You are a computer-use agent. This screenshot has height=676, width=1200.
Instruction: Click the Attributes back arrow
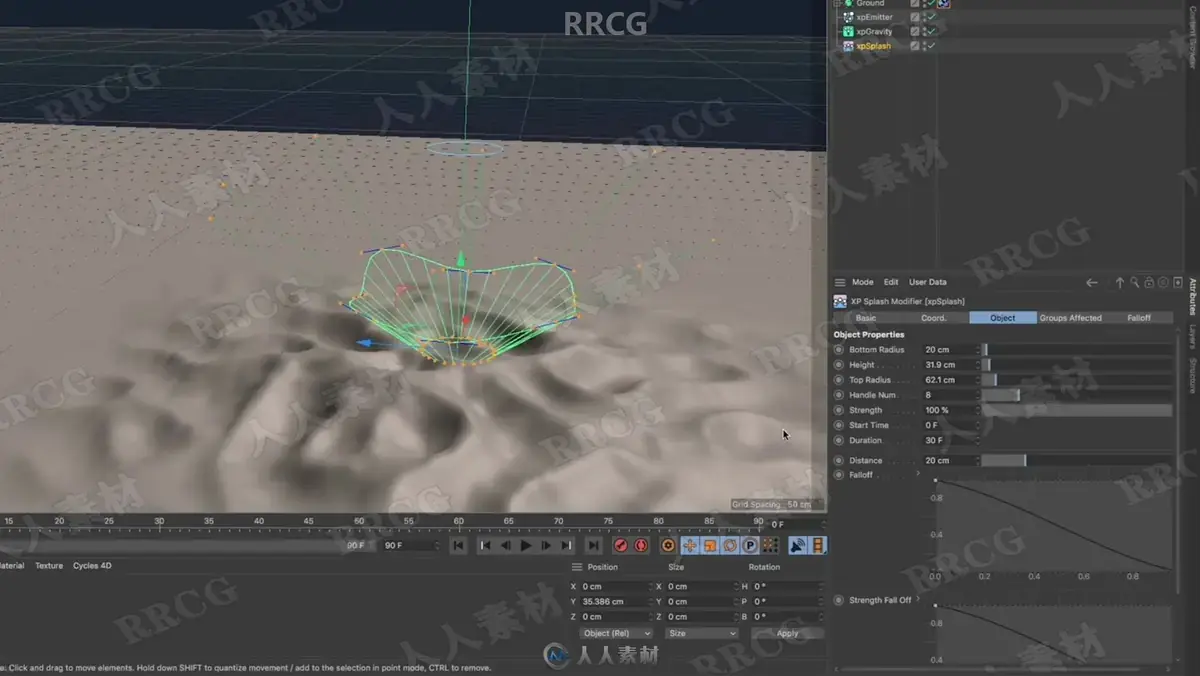tap(1092, 283)
